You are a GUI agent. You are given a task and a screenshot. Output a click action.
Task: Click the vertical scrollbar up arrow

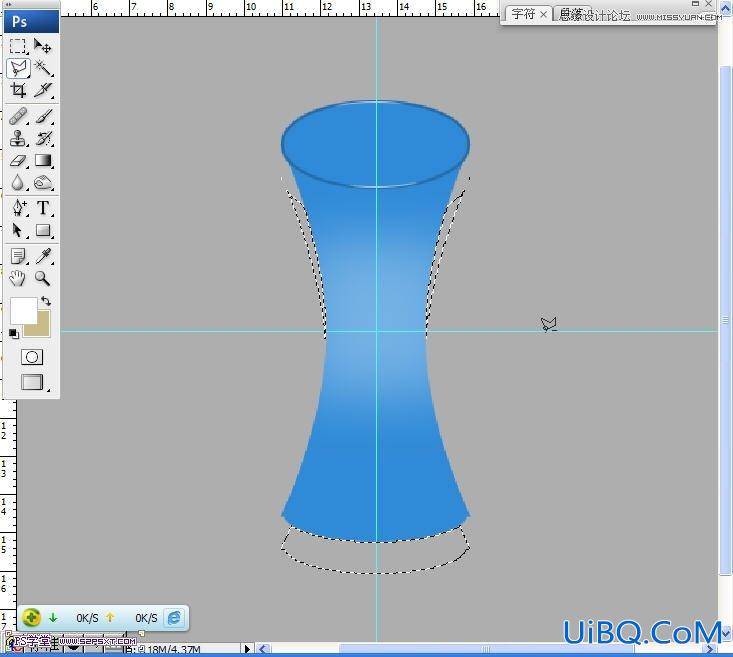pos(725,9)
